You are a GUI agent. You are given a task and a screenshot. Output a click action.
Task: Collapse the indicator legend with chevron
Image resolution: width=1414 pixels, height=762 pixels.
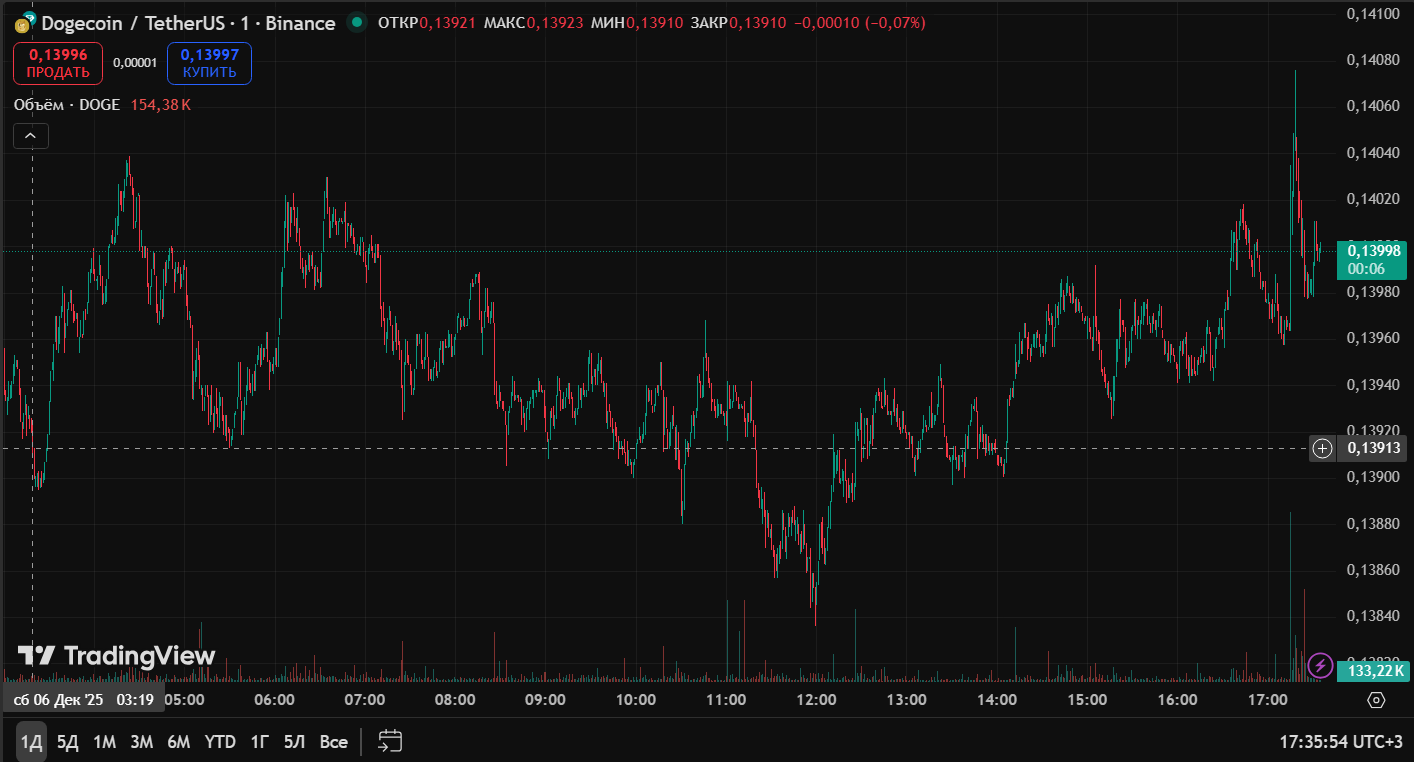(31, 136)
